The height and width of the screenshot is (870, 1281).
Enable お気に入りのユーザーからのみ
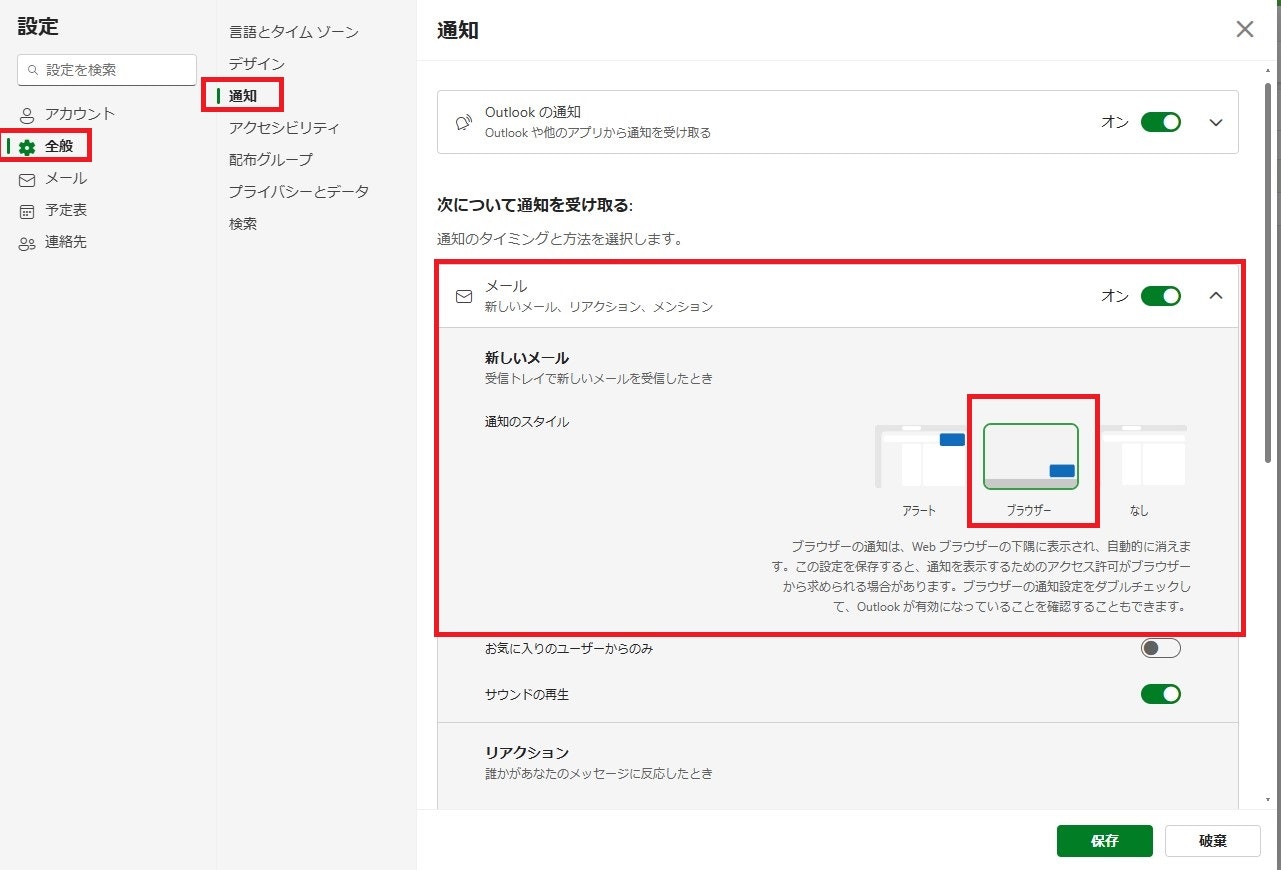click(1160, 648)
